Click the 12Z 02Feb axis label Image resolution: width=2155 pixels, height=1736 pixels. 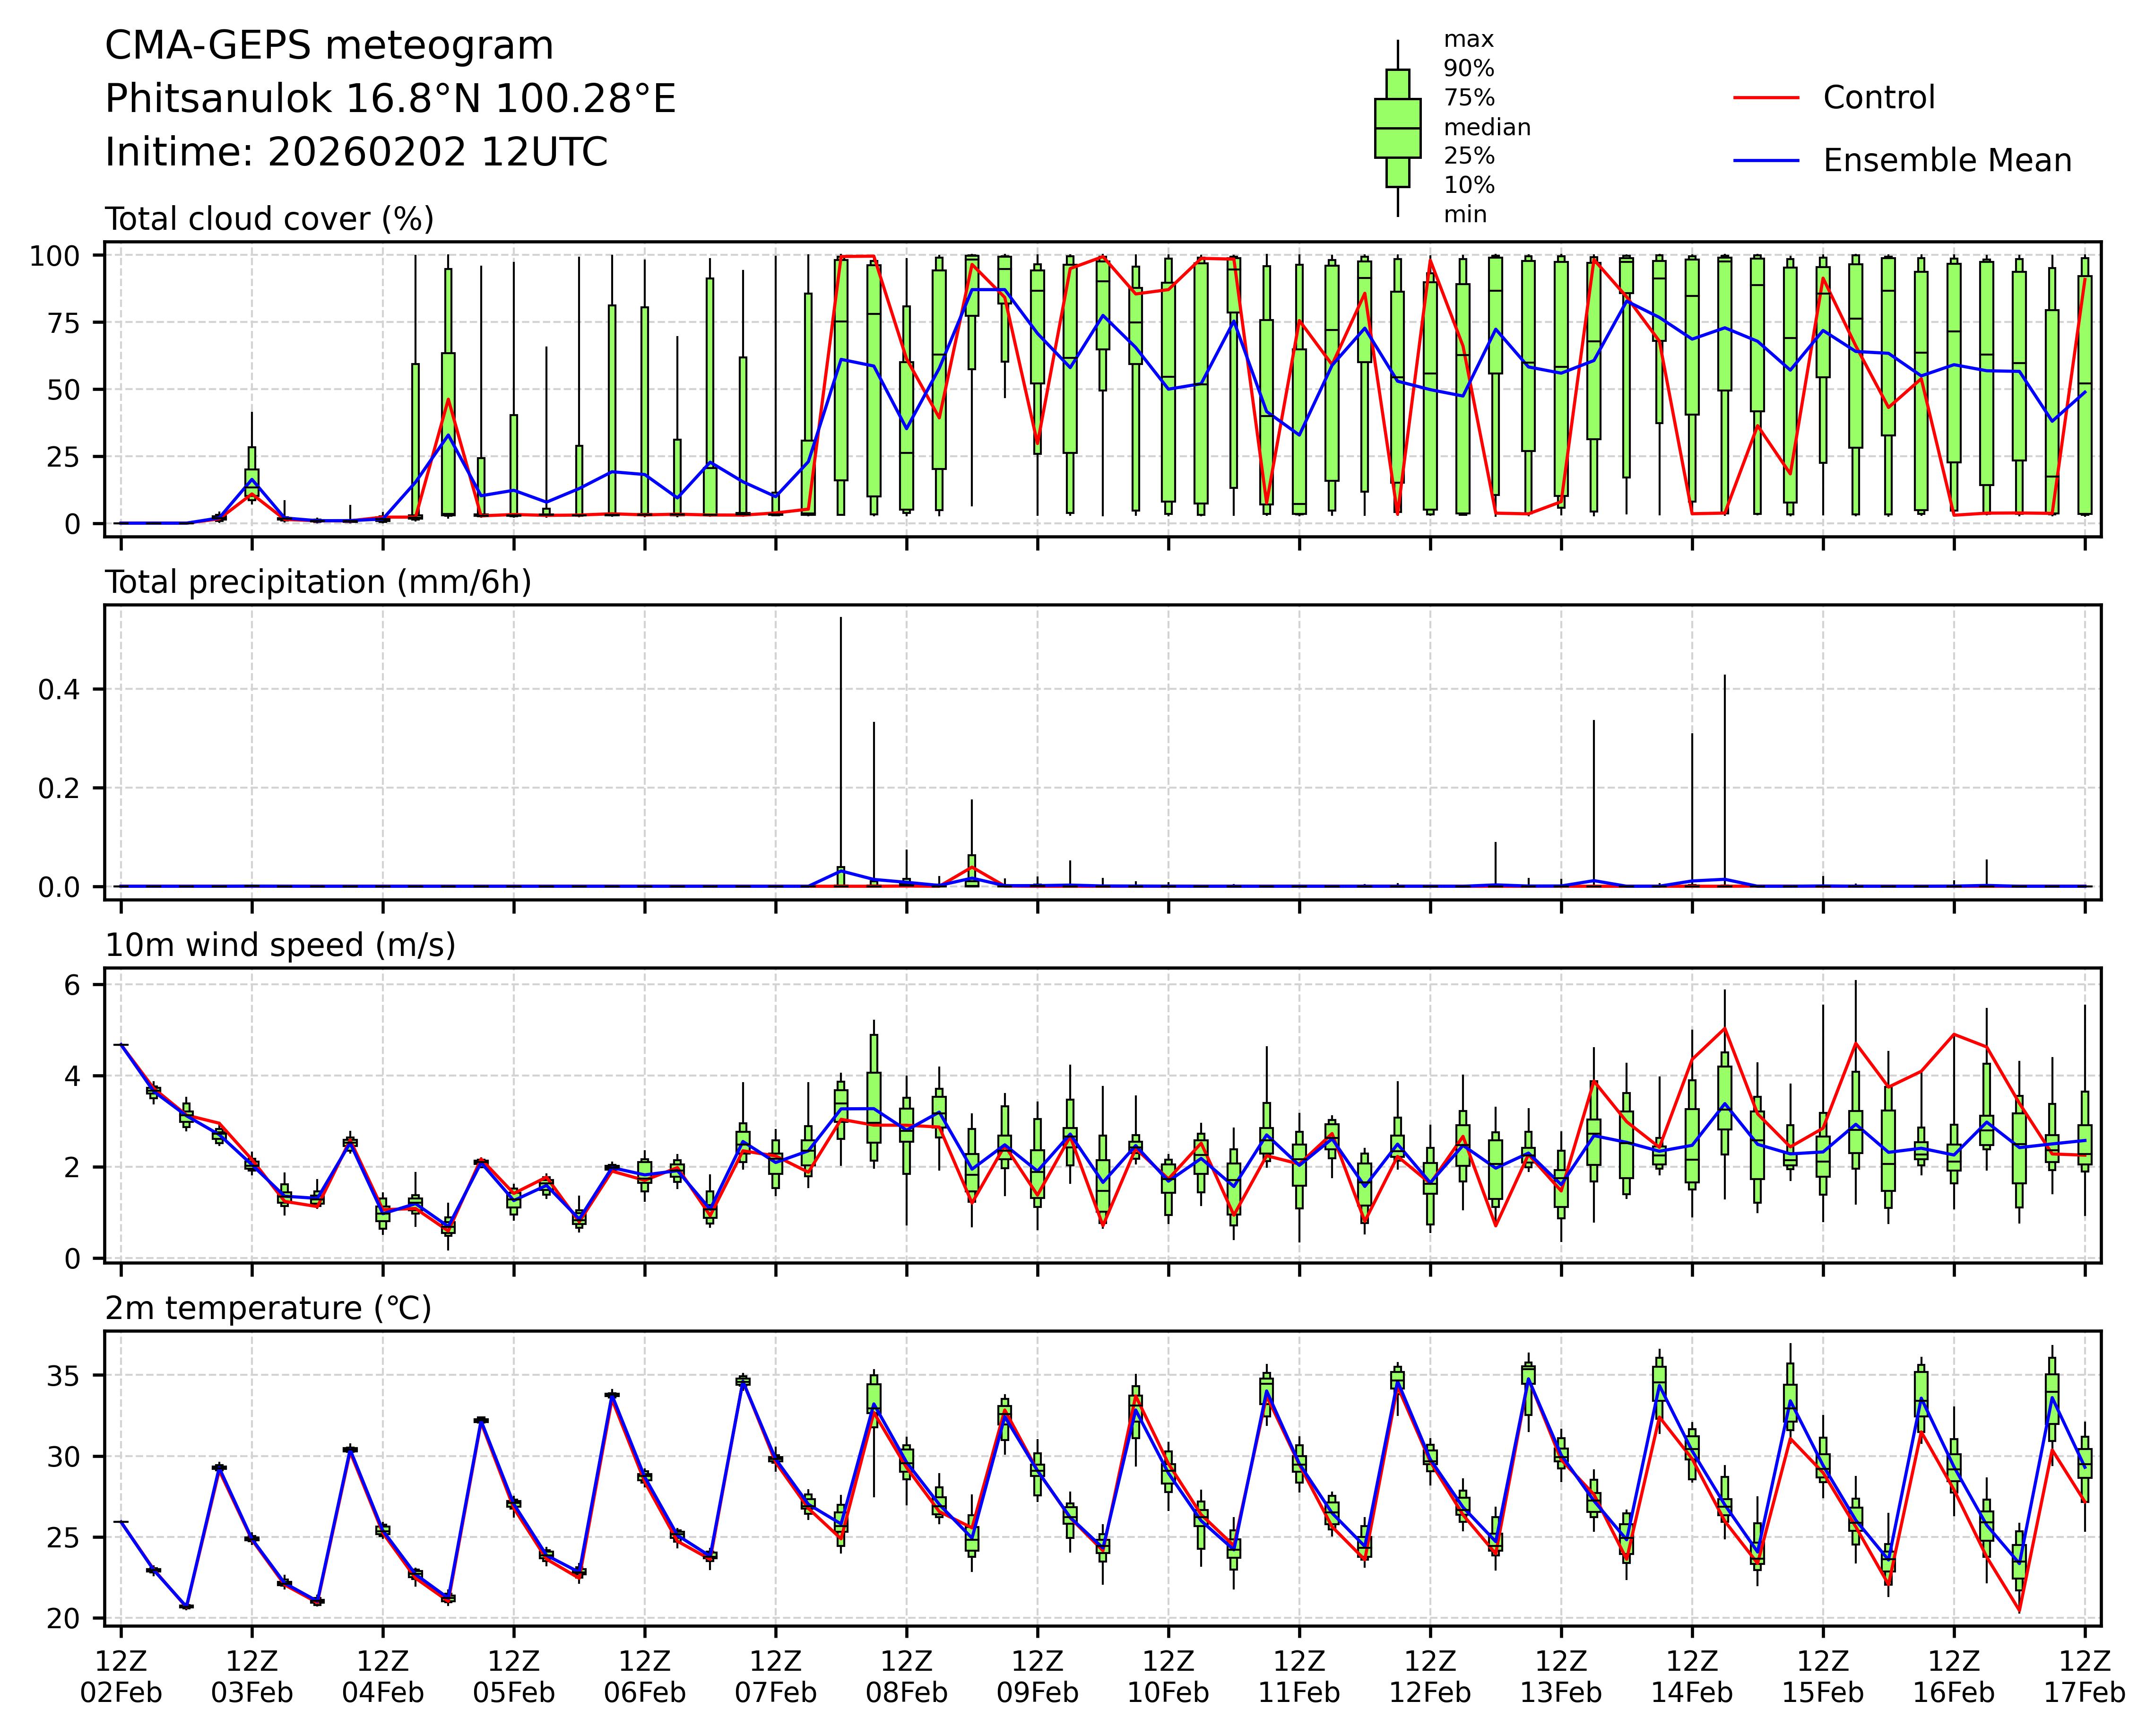121,1677
